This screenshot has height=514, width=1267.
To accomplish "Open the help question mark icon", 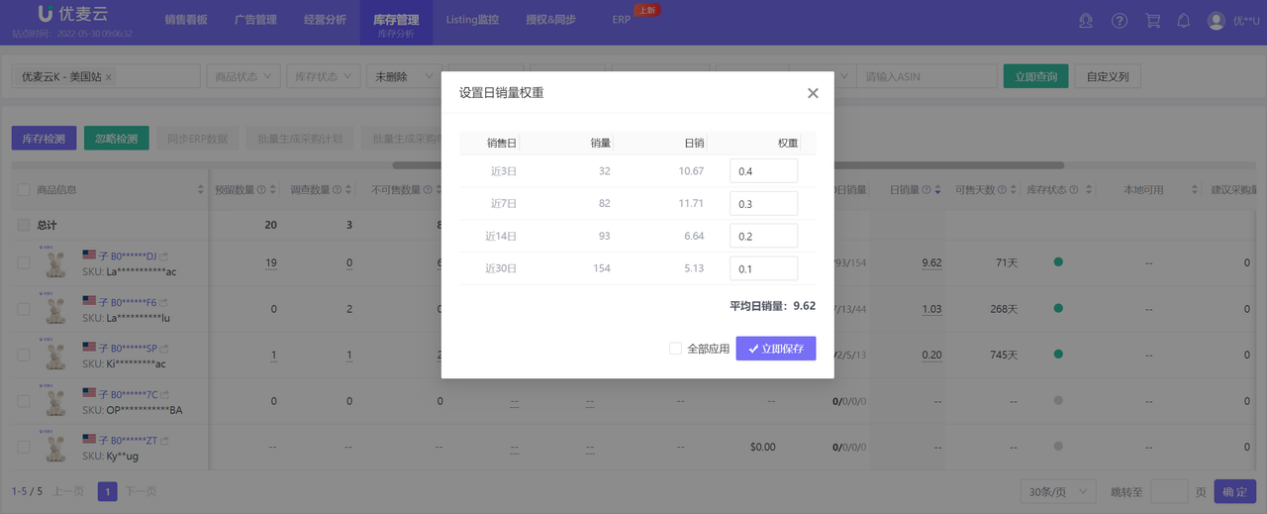I will (1119, 20).
